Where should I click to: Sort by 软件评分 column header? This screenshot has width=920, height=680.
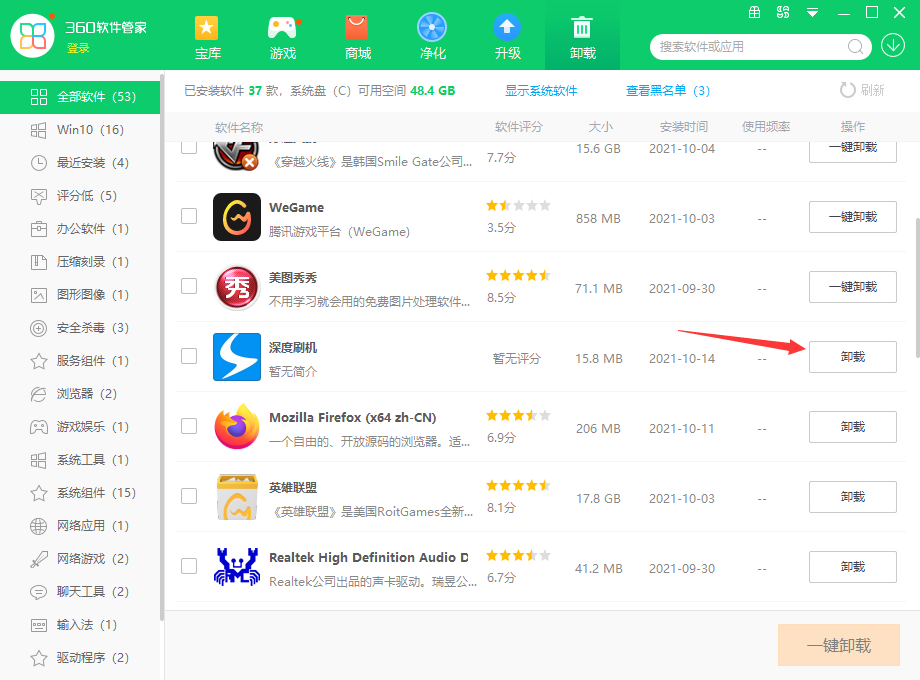coord(519,127)
